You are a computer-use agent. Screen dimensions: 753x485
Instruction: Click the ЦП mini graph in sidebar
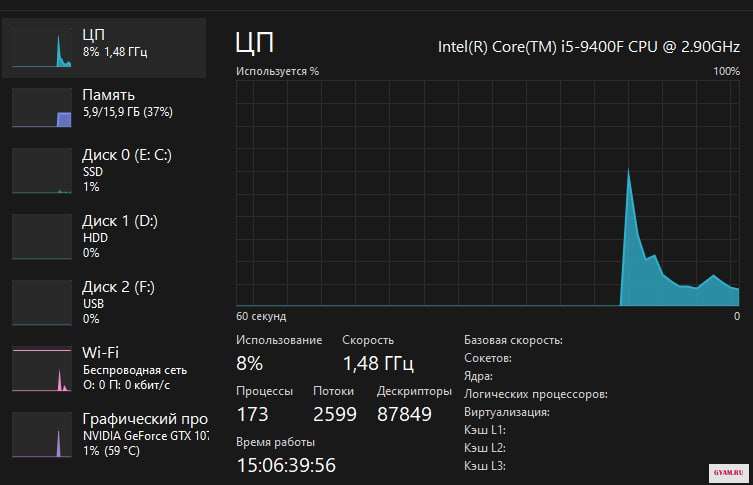(42, 48)
